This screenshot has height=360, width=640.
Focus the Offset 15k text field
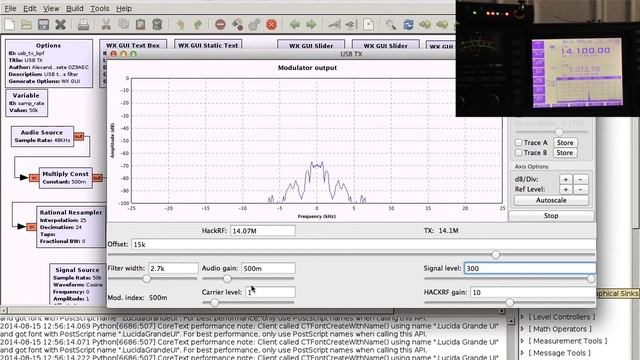pos(363,244)
